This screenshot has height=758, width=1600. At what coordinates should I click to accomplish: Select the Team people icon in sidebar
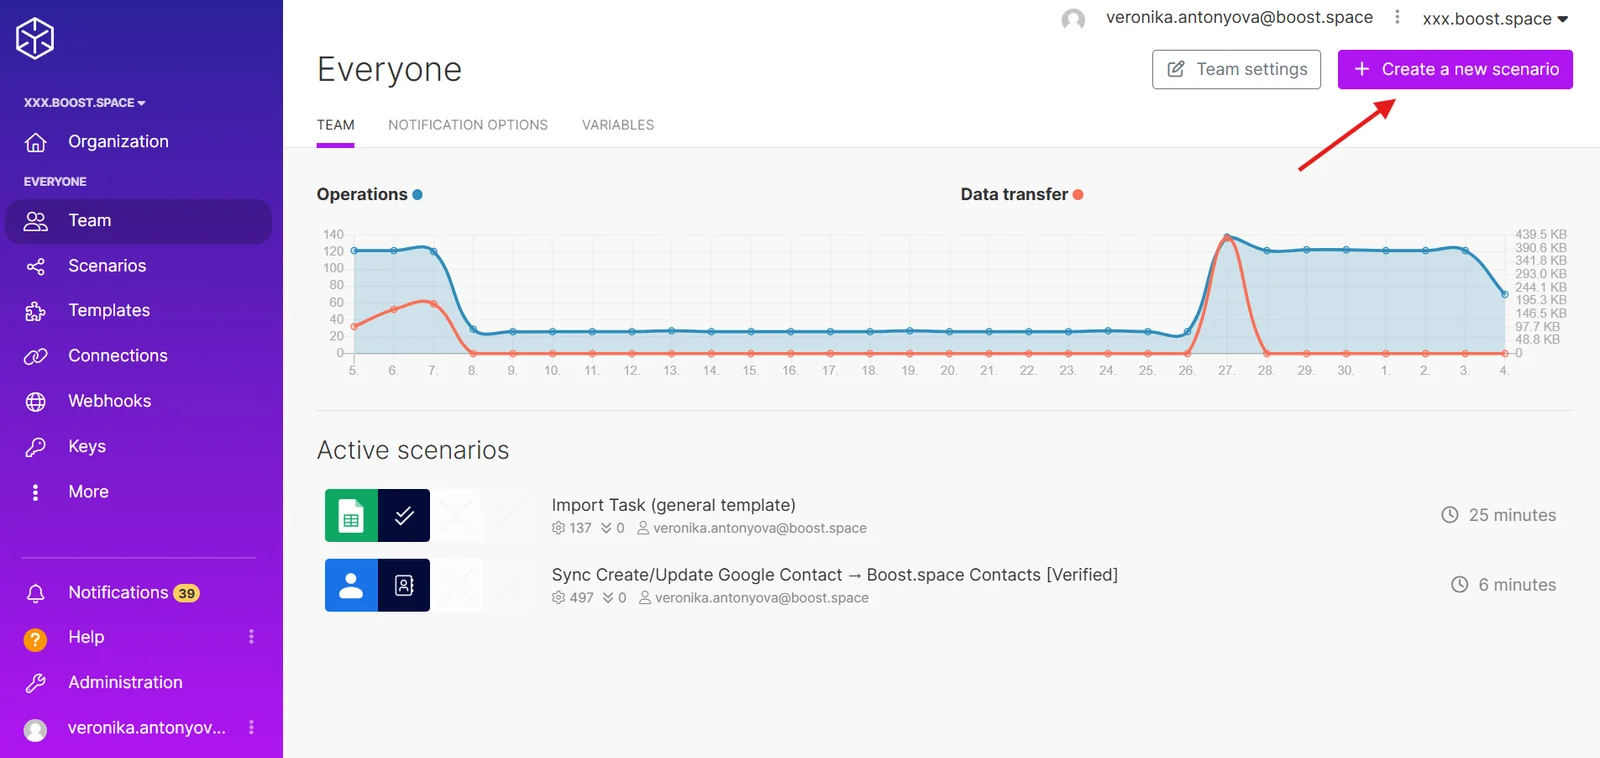(36, 221)
